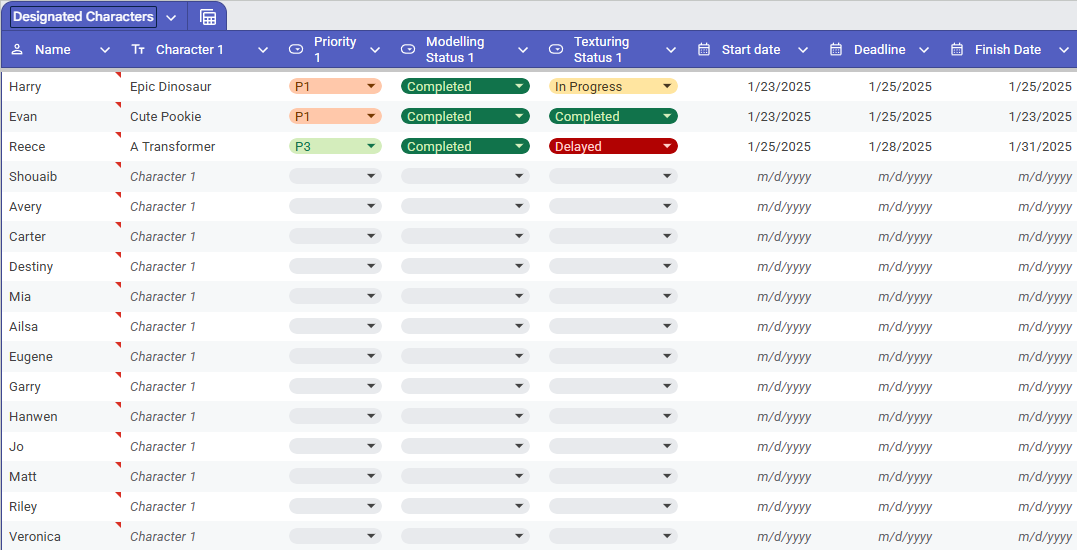The height and width of the screenshot is (550, 1077).
Task: Open Evan's Completed texturing status chip
Action: coord(613,116)
